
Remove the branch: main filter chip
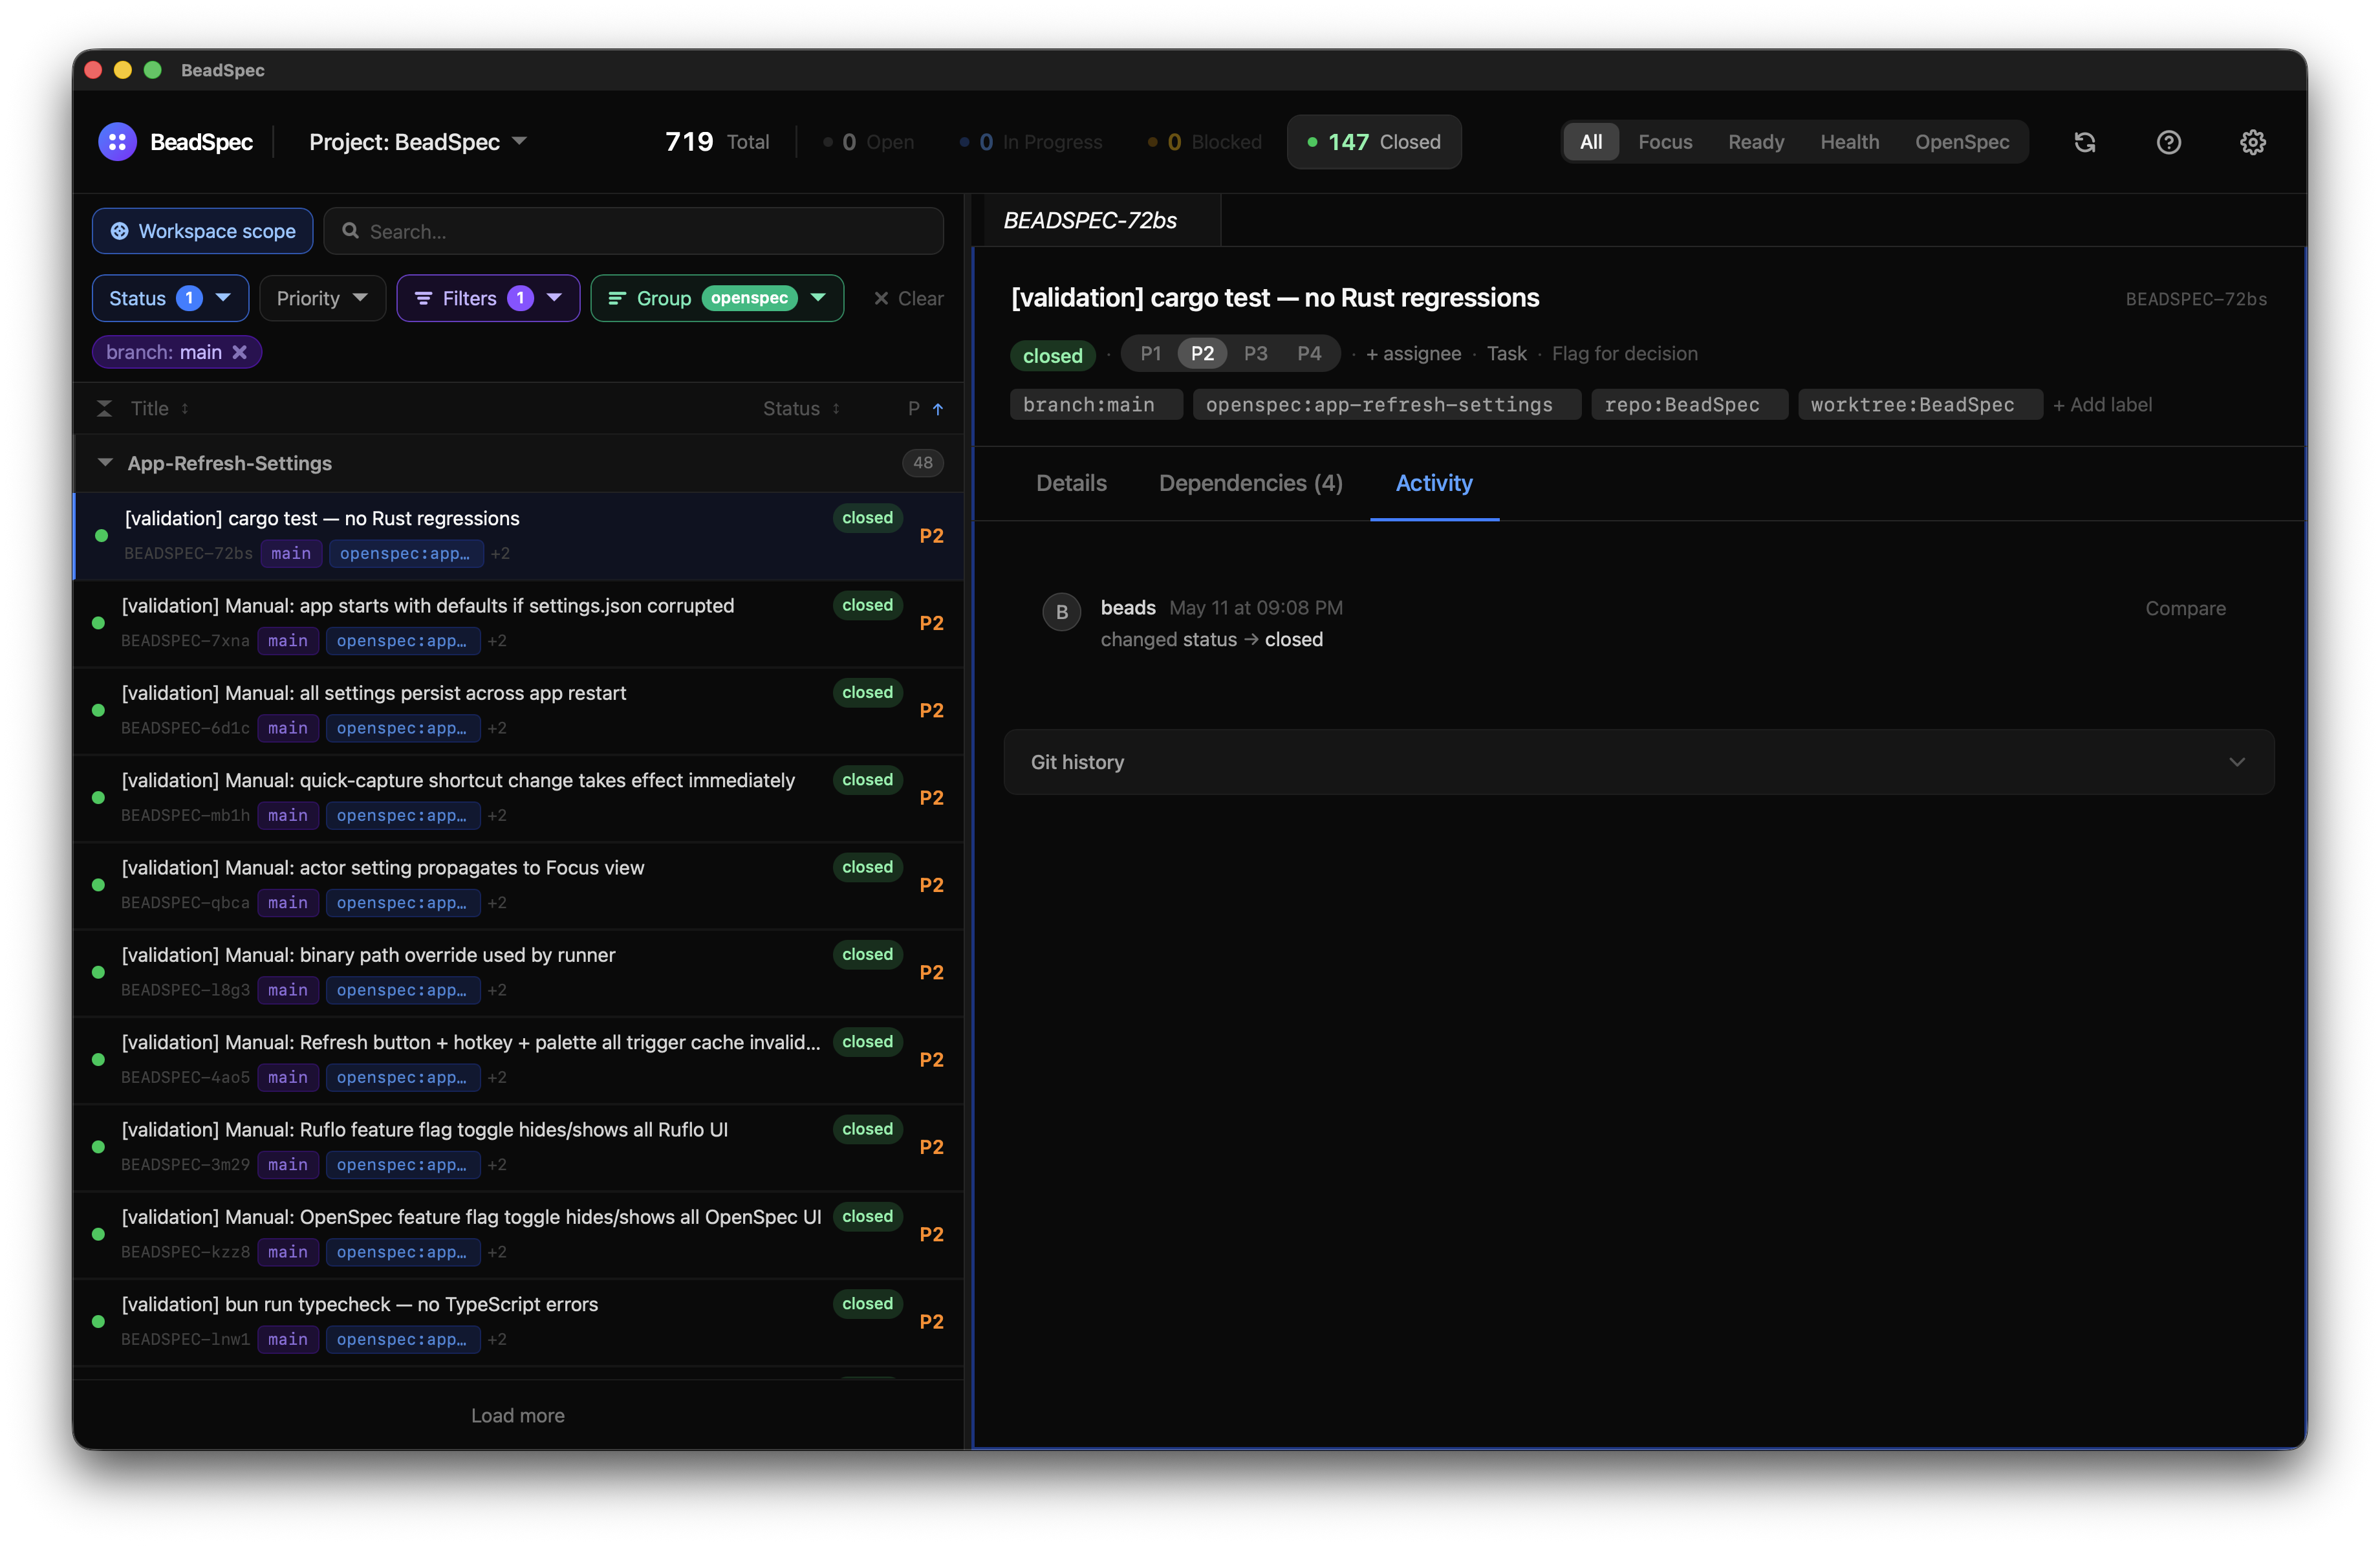click(240, 352)
